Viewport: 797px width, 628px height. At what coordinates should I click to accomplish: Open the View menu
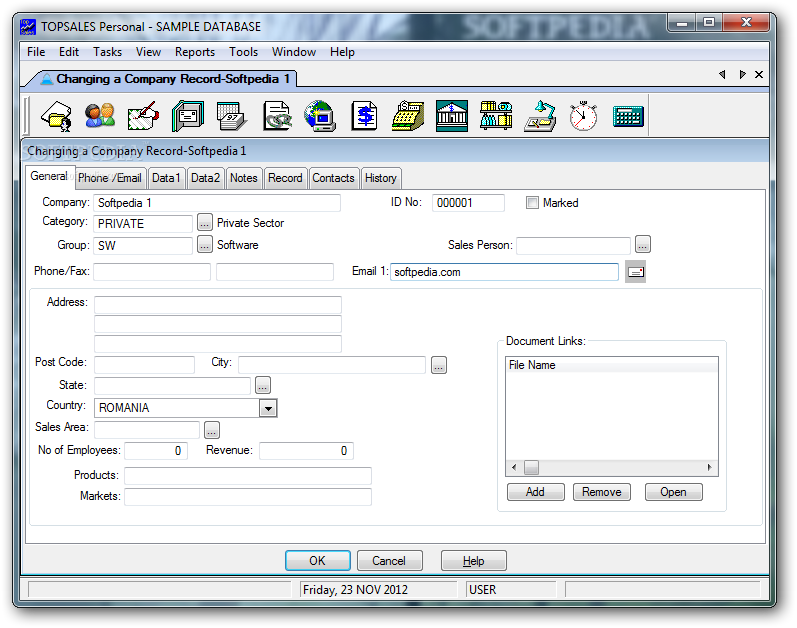(x=148, y=52)
